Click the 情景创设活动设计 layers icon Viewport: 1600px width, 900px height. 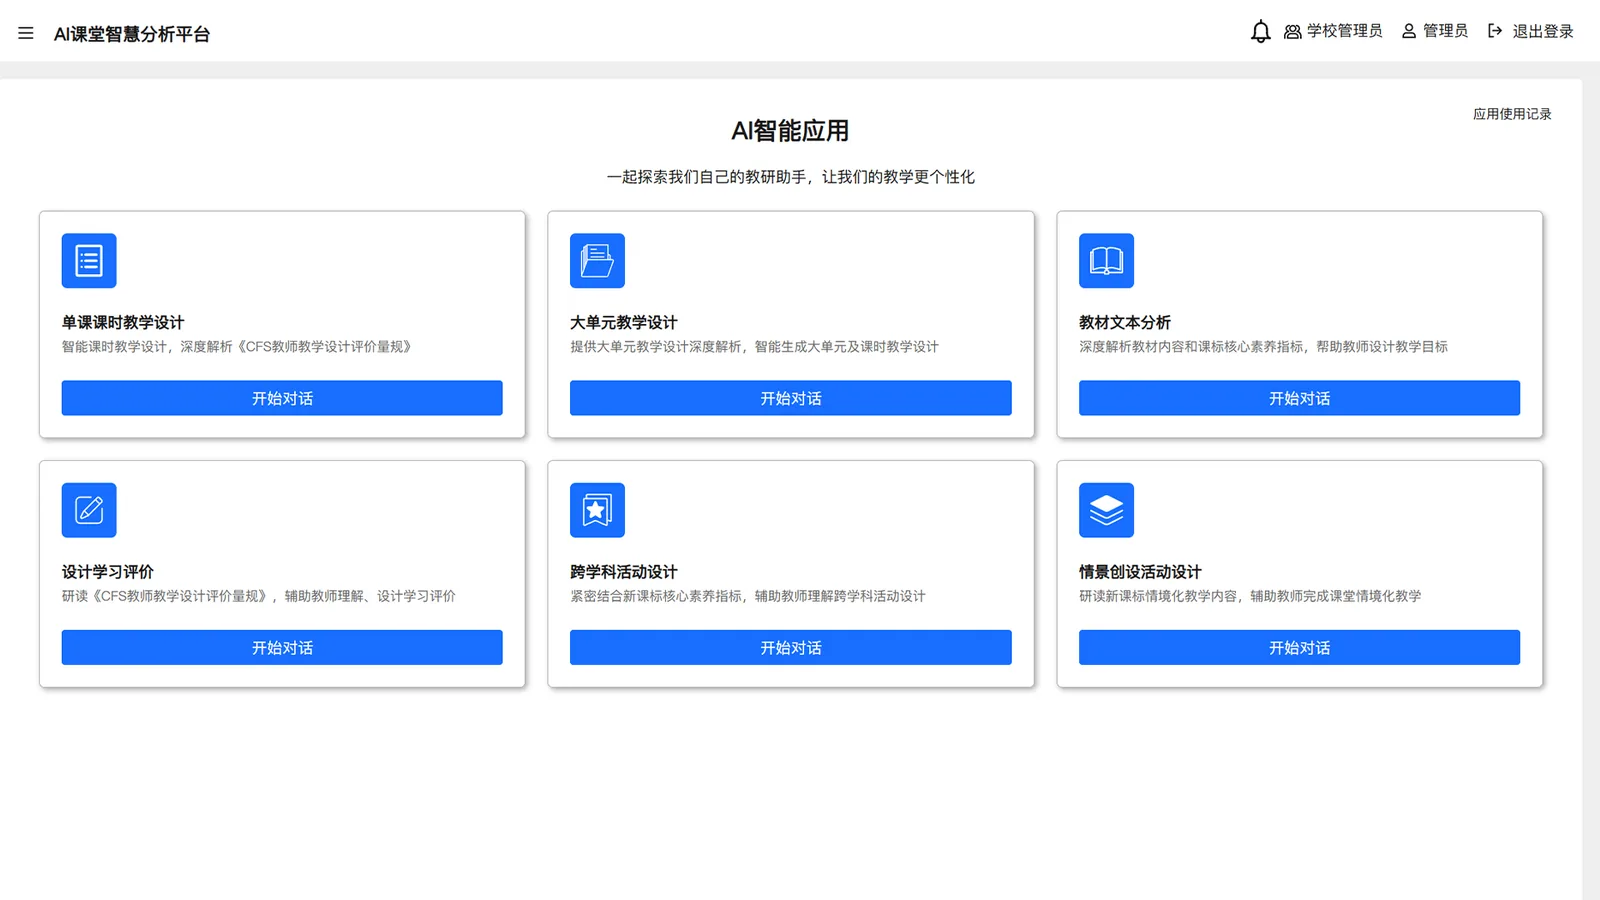click(x=1106, y=510)
